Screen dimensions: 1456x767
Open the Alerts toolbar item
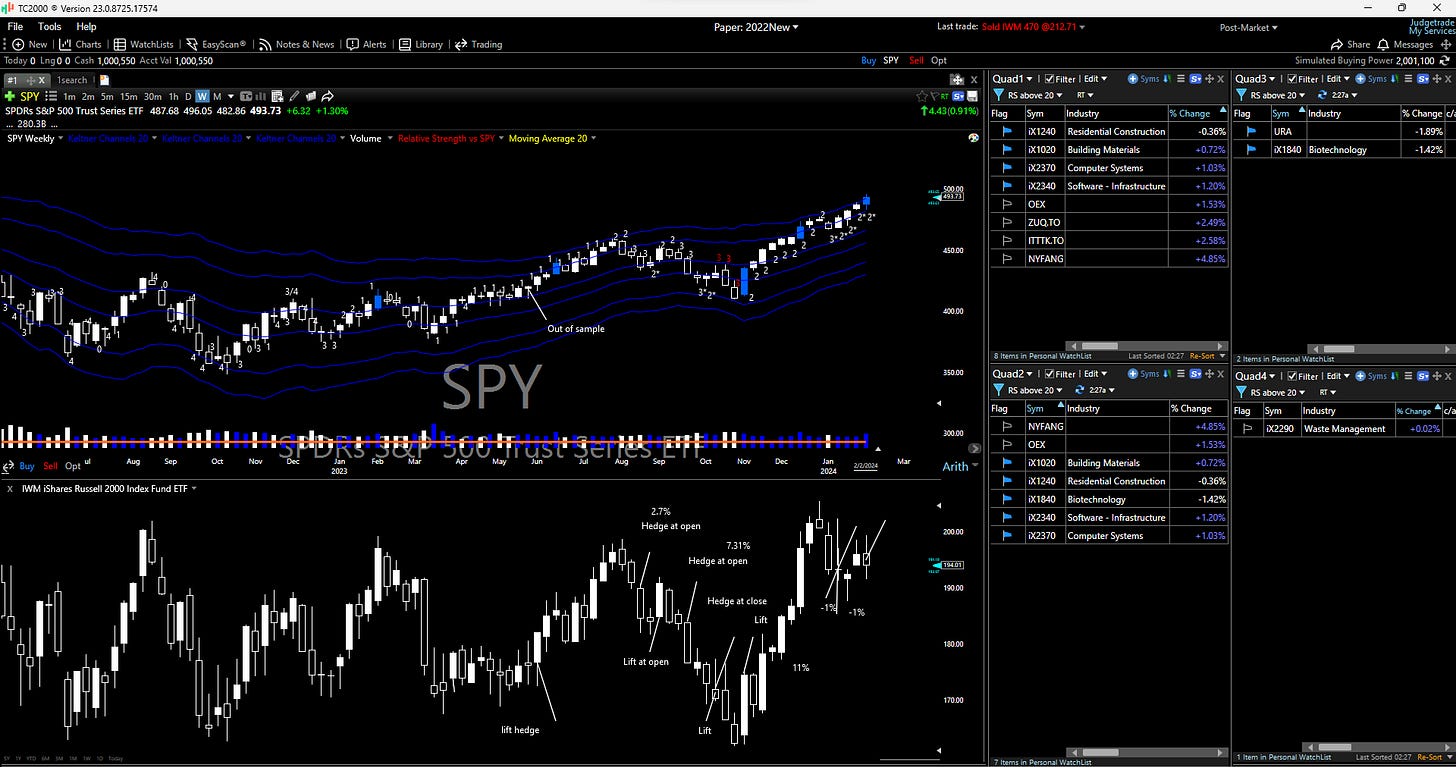[x=366, y=44]
